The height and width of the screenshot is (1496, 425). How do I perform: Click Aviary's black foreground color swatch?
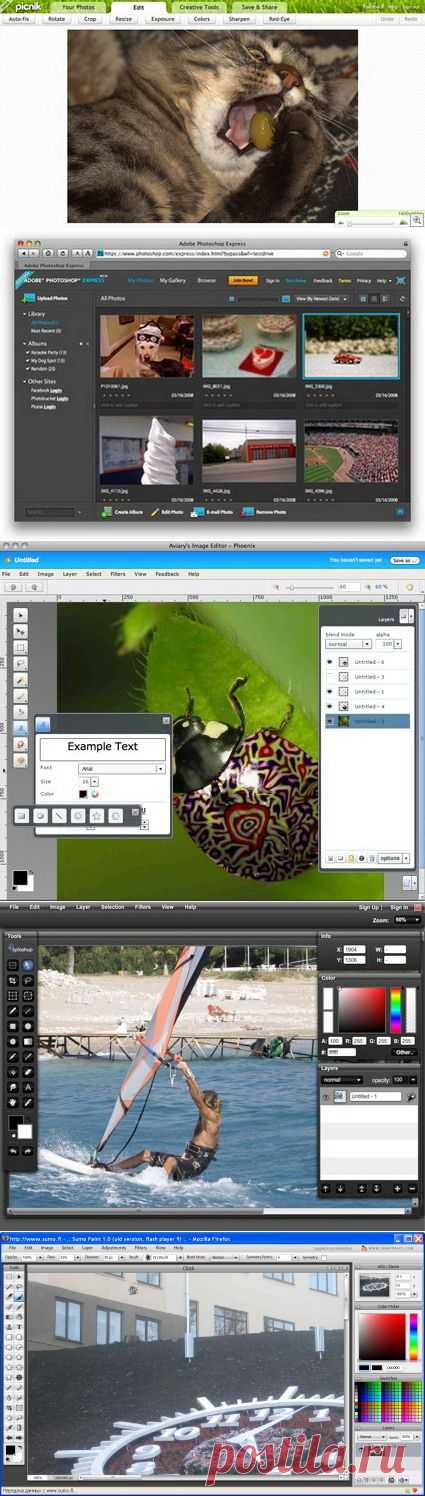point(20,877)
